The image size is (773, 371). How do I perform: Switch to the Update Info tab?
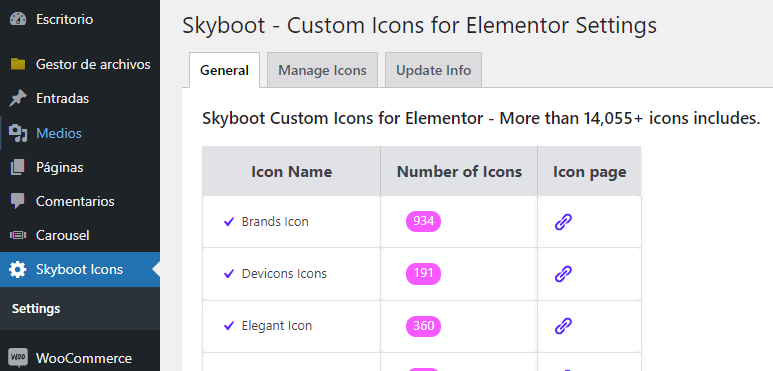pos(433,70)
